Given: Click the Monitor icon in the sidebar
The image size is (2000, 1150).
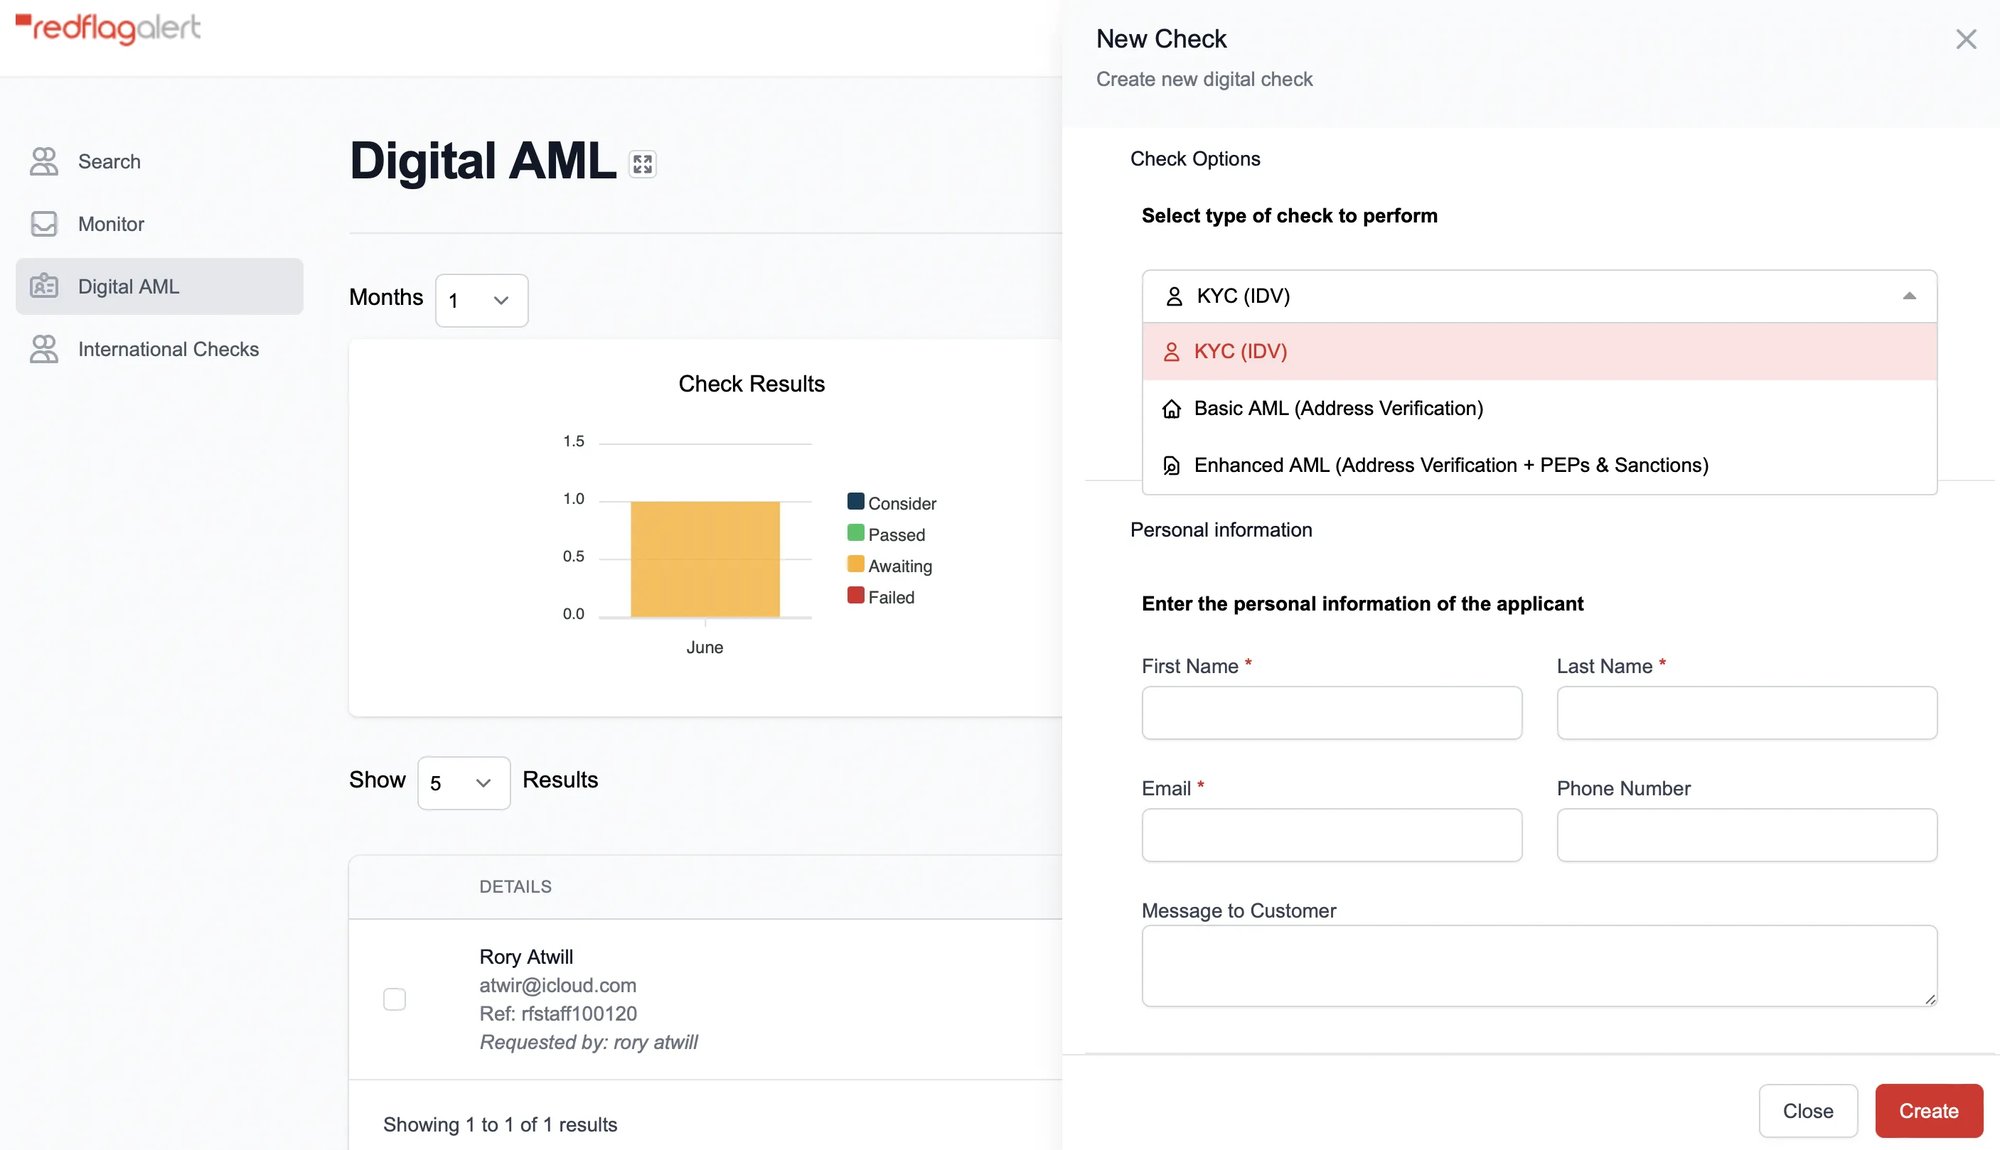Looking at the screenshot, I should 43,223.
